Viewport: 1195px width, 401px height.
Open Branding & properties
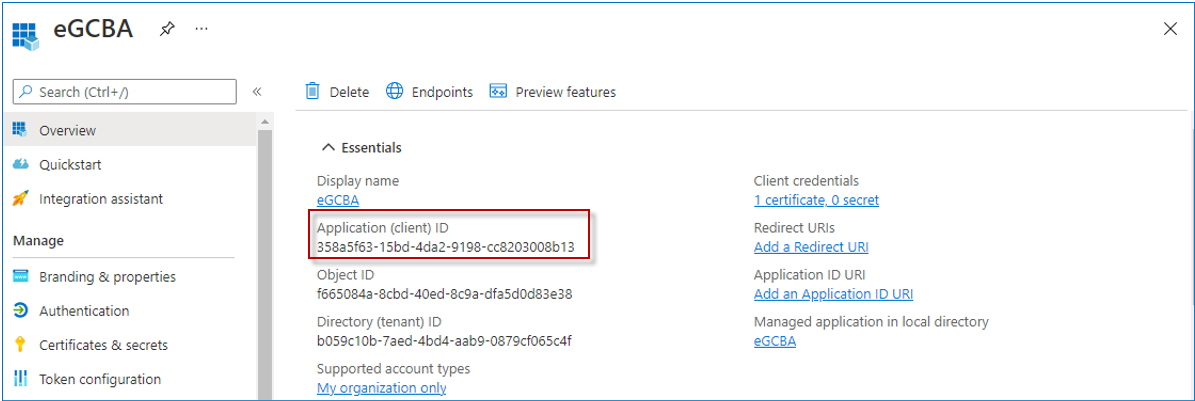[x=107, y=277]
